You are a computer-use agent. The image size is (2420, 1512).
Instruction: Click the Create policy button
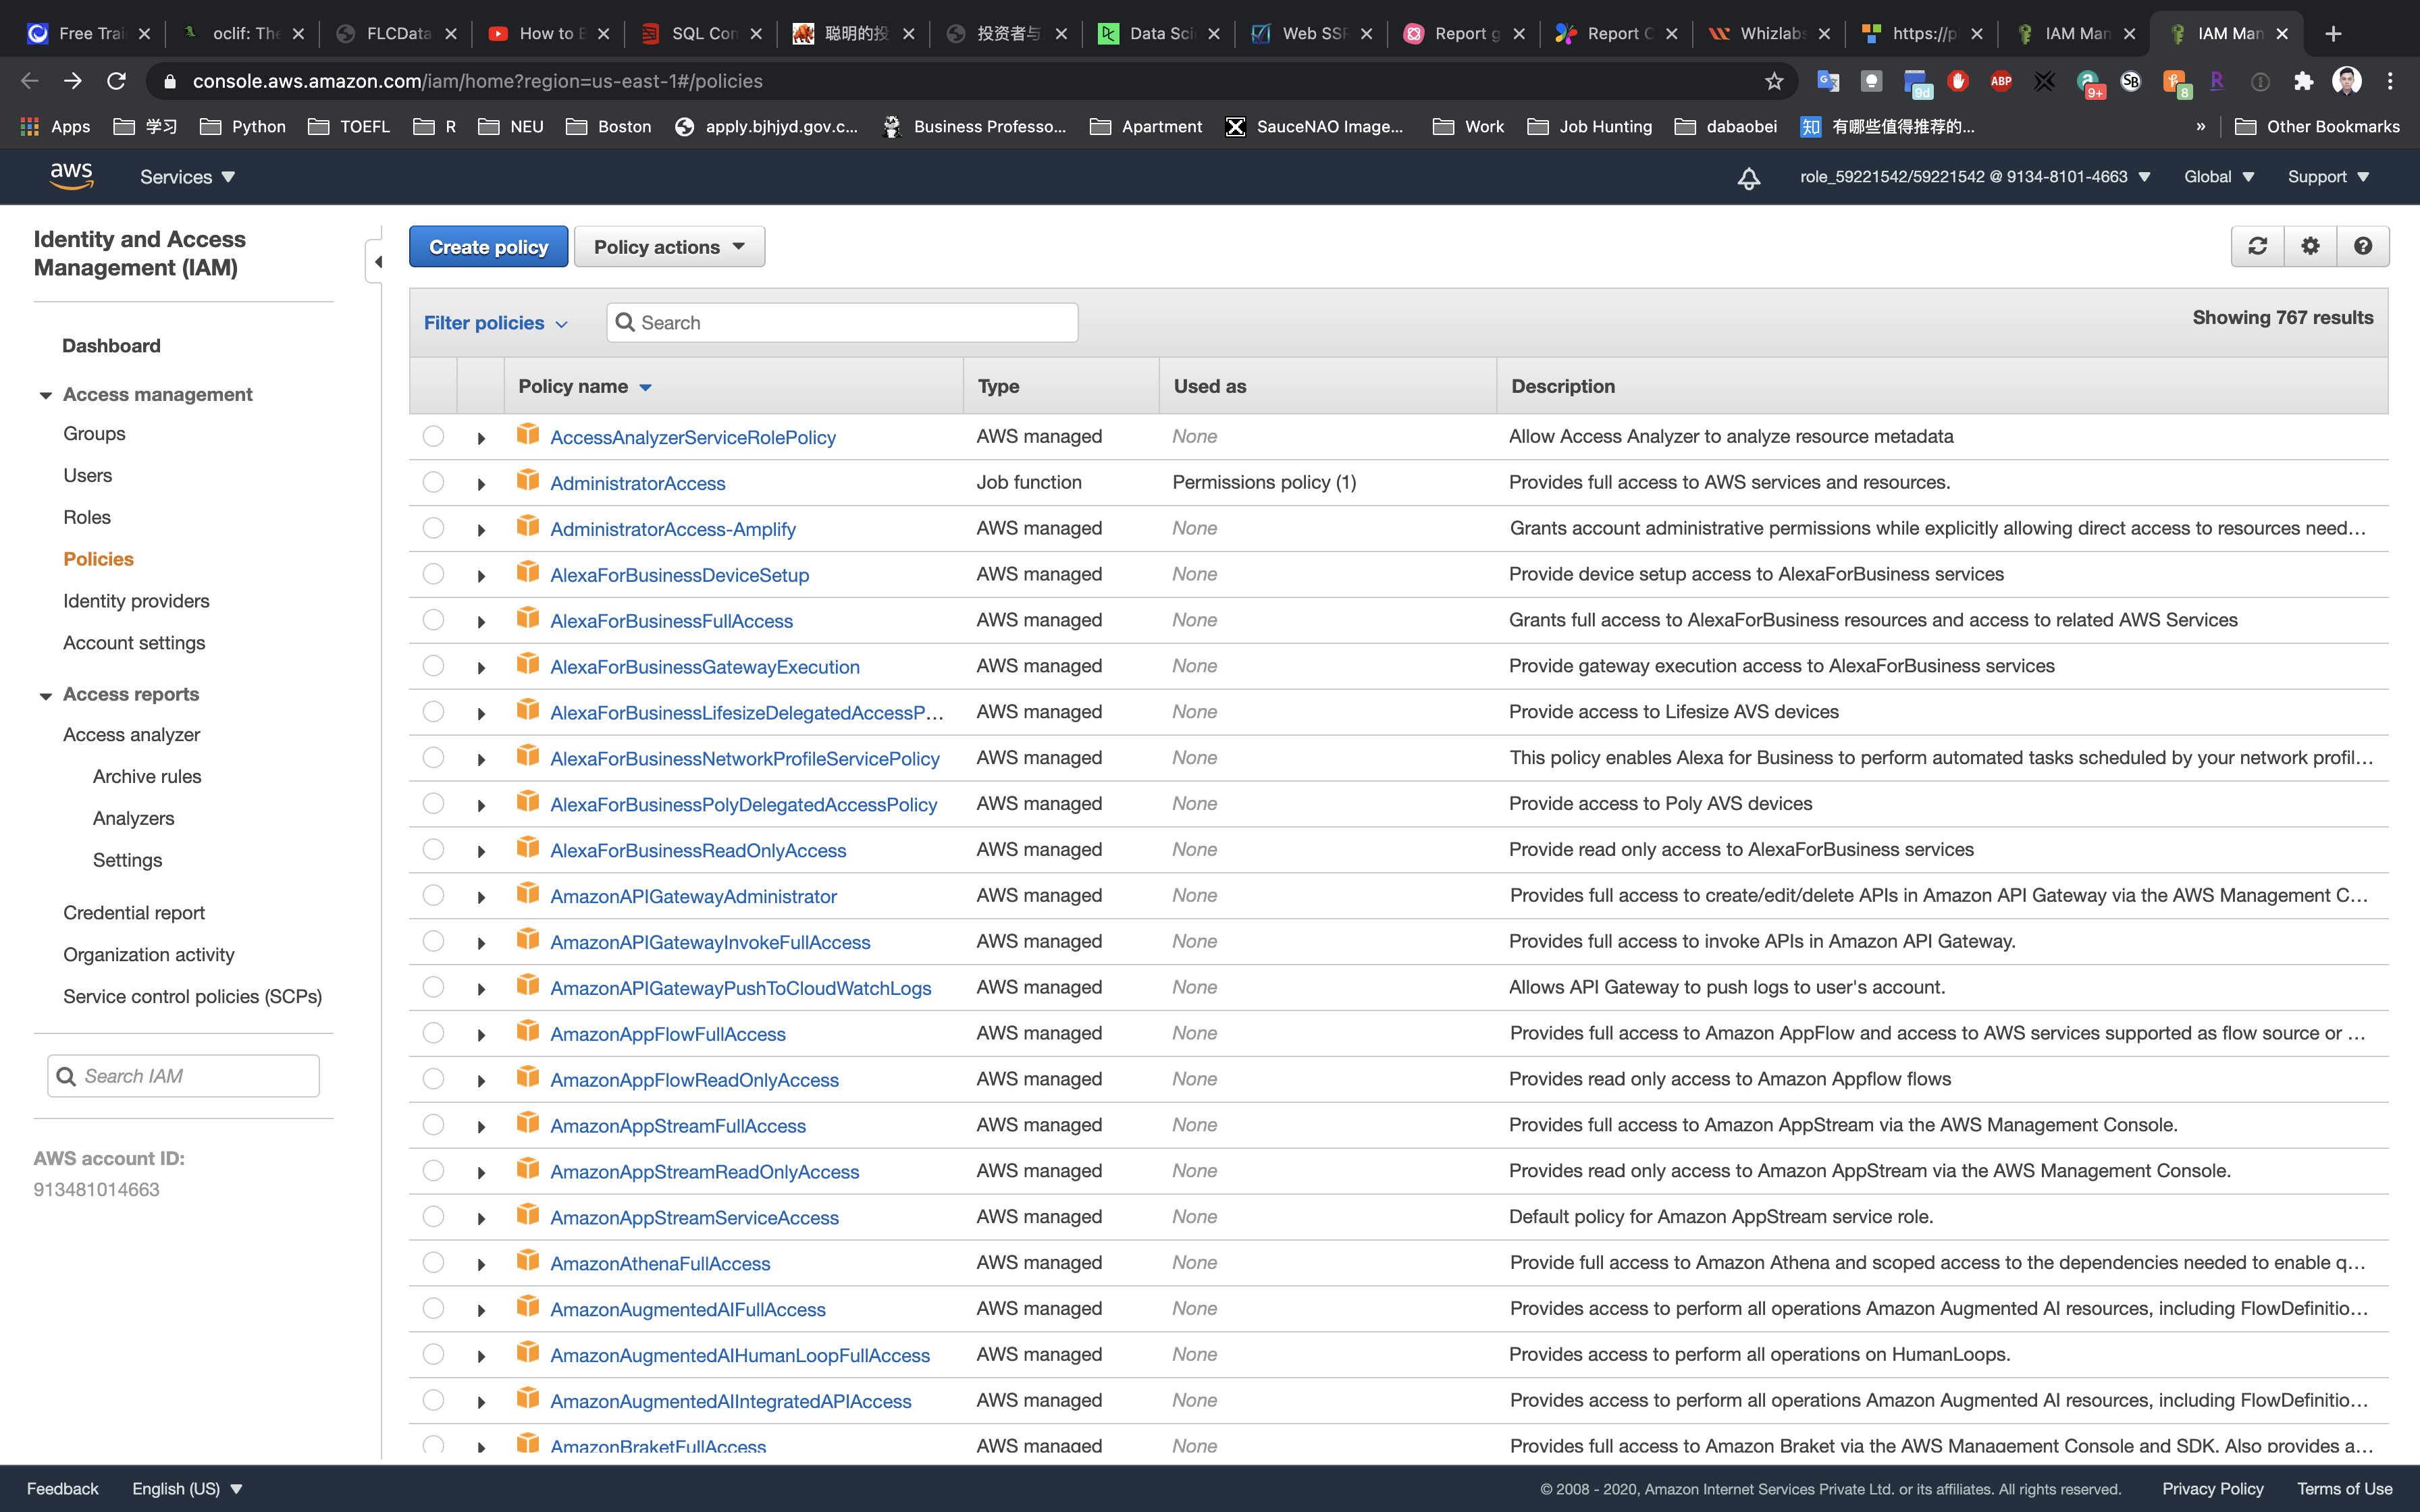click(x=488, y=247)
